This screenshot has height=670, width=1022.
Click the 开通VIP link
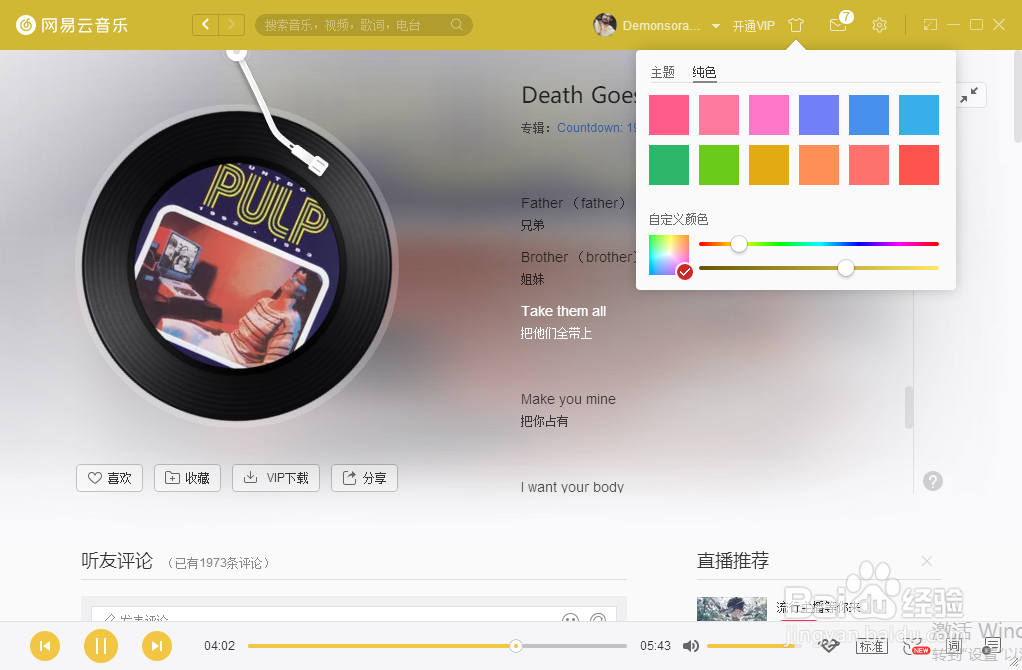pyautogui.click(x=753, y=25)
